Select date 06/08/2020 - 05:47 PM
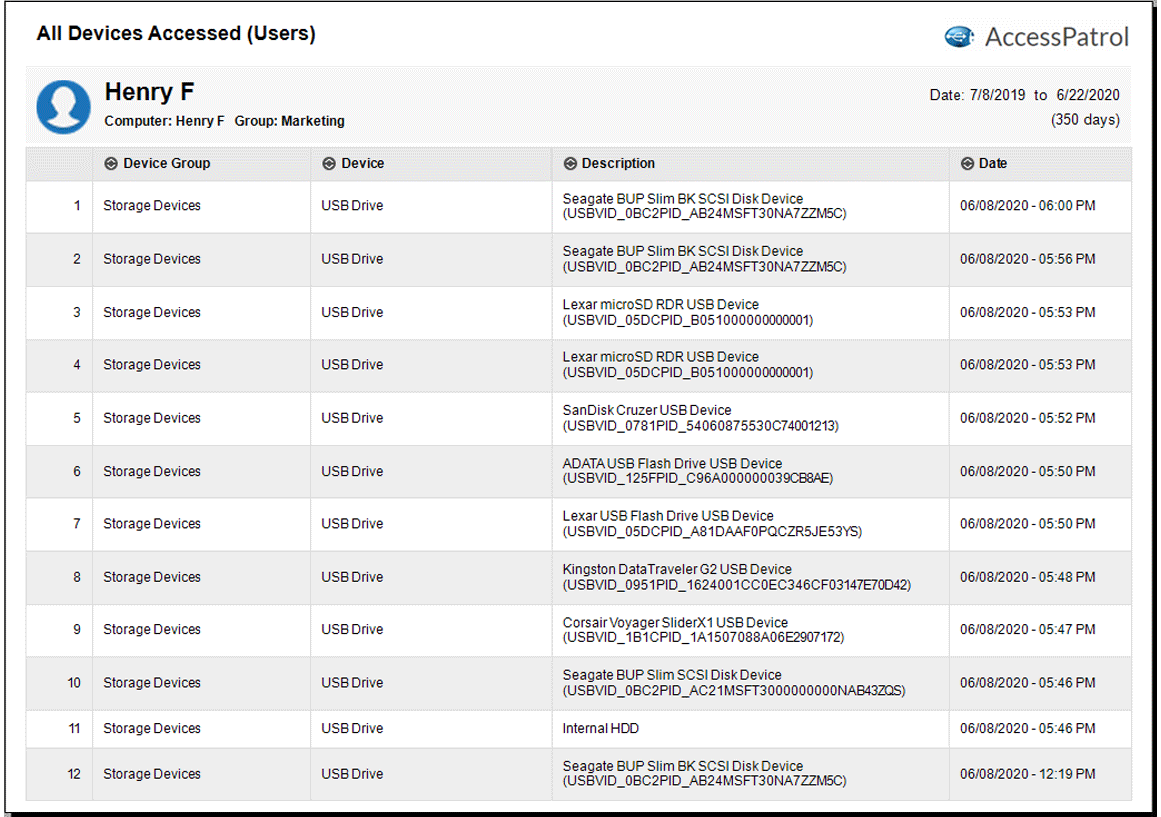 [1028, 630]
